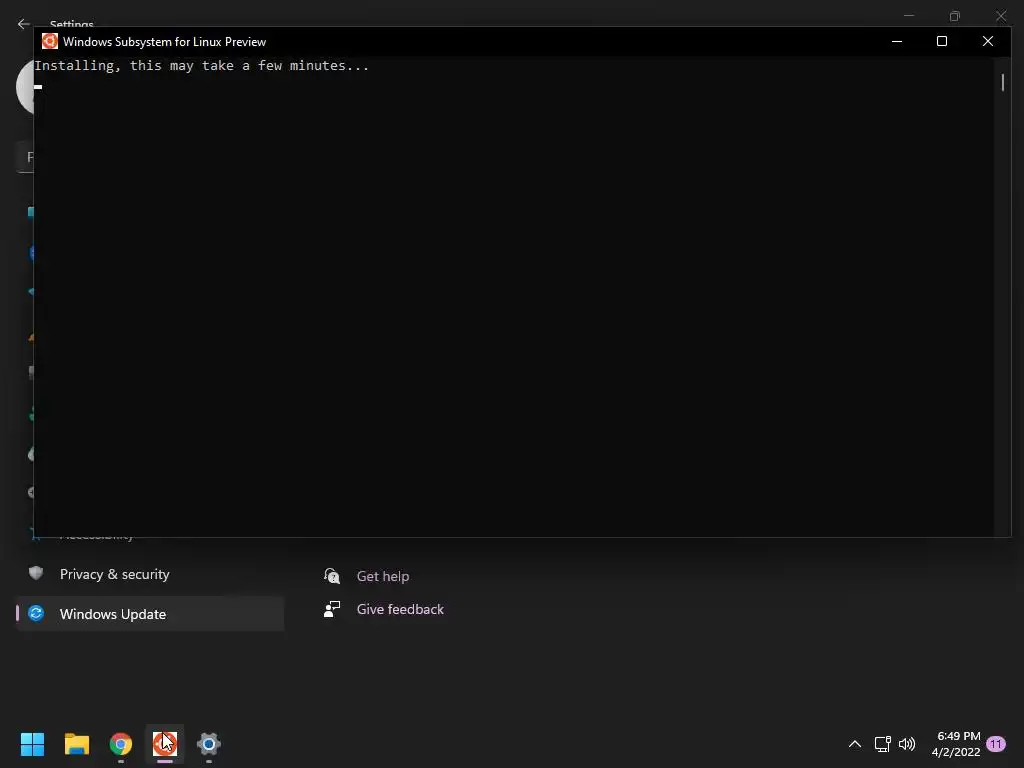Viewport: 1024px width, 768px height.
Task: Open notification badge showing 11
Action: (x=996, y=744)
